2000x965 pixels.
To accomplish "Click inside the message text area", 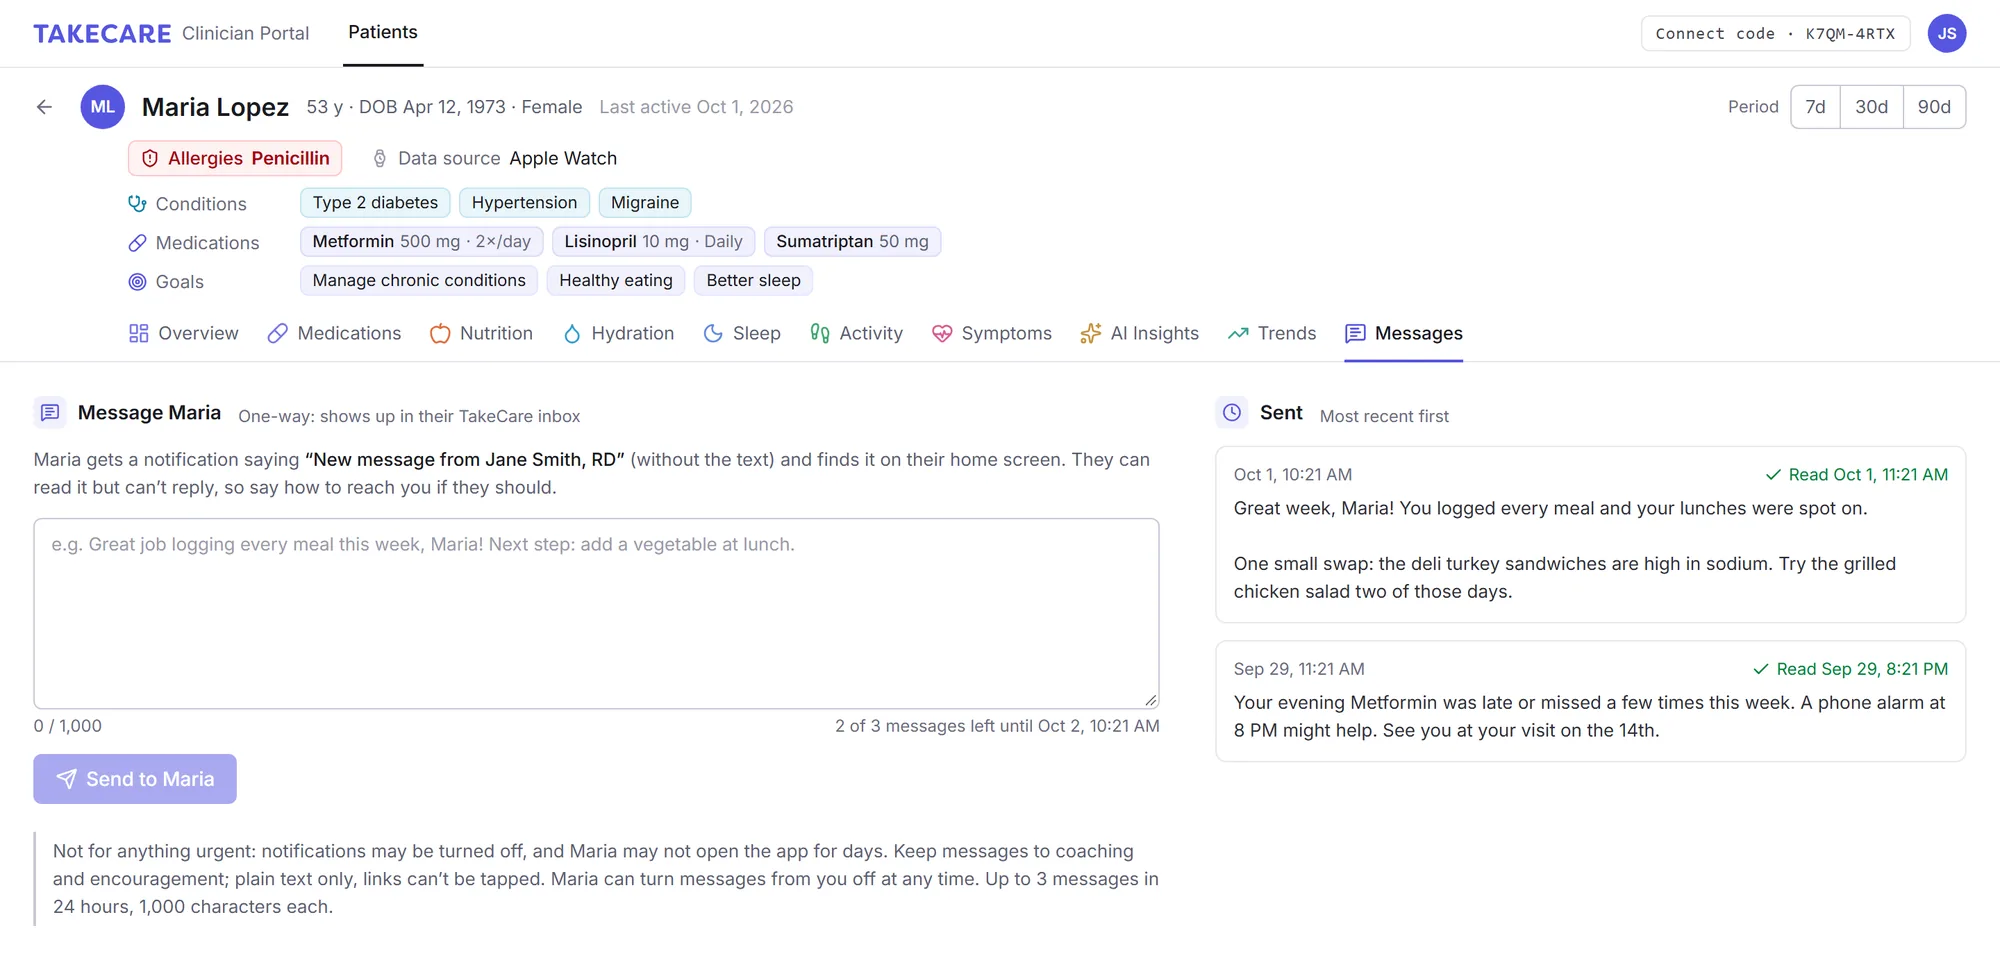I will [596, 613].
